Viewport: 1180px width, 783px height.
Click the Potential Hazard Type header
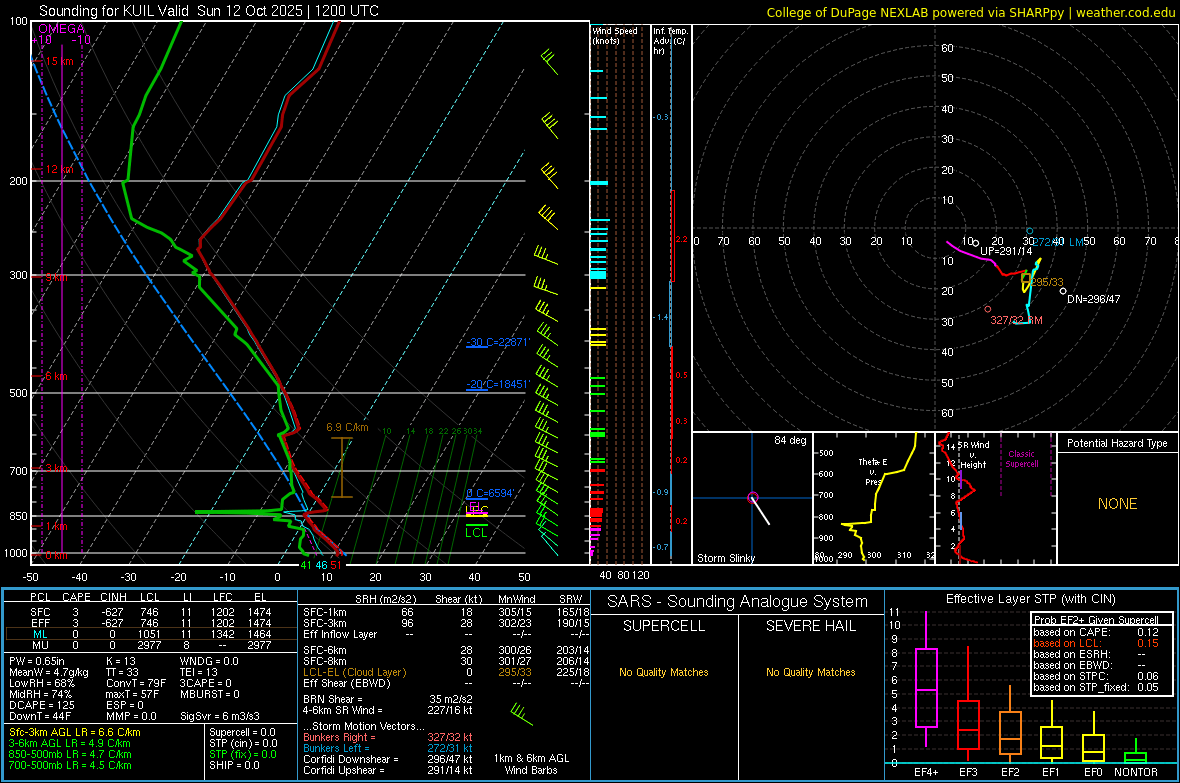(1117, 443)
